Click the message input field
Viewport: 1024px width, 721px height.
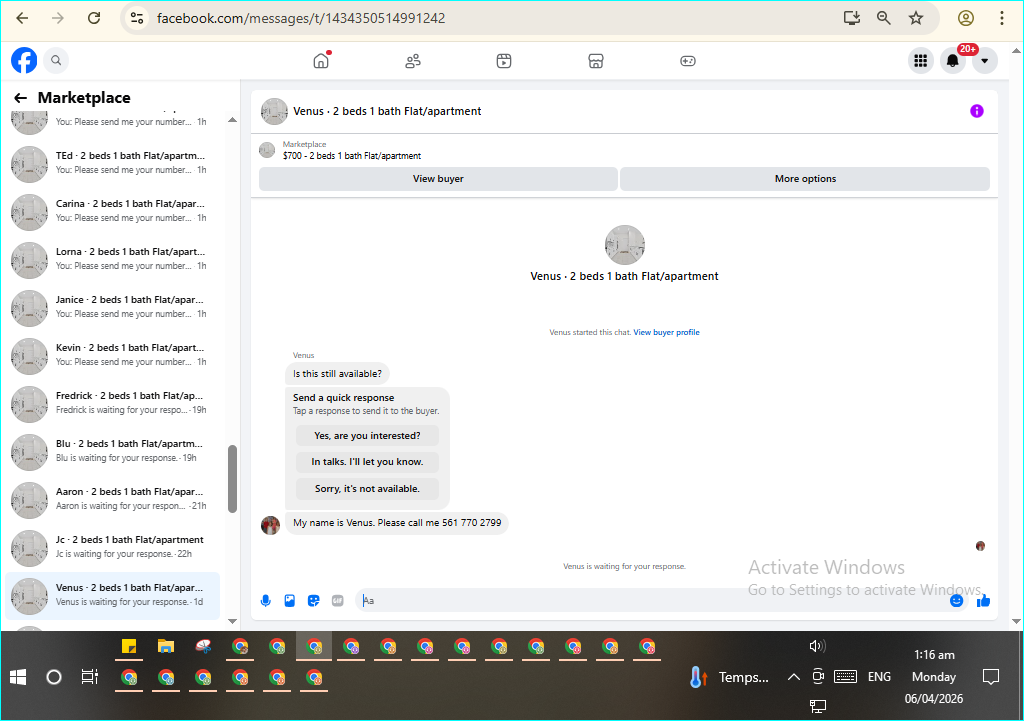pos(653,601)
